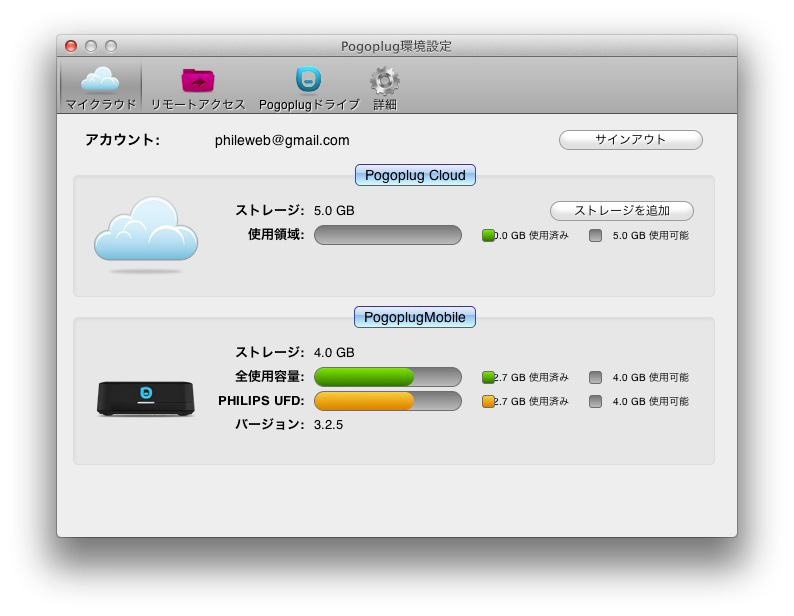Screen dimensions: 794x616
Task: Click the 5.0 GB storage value
Action: click(x=334, y=211)
